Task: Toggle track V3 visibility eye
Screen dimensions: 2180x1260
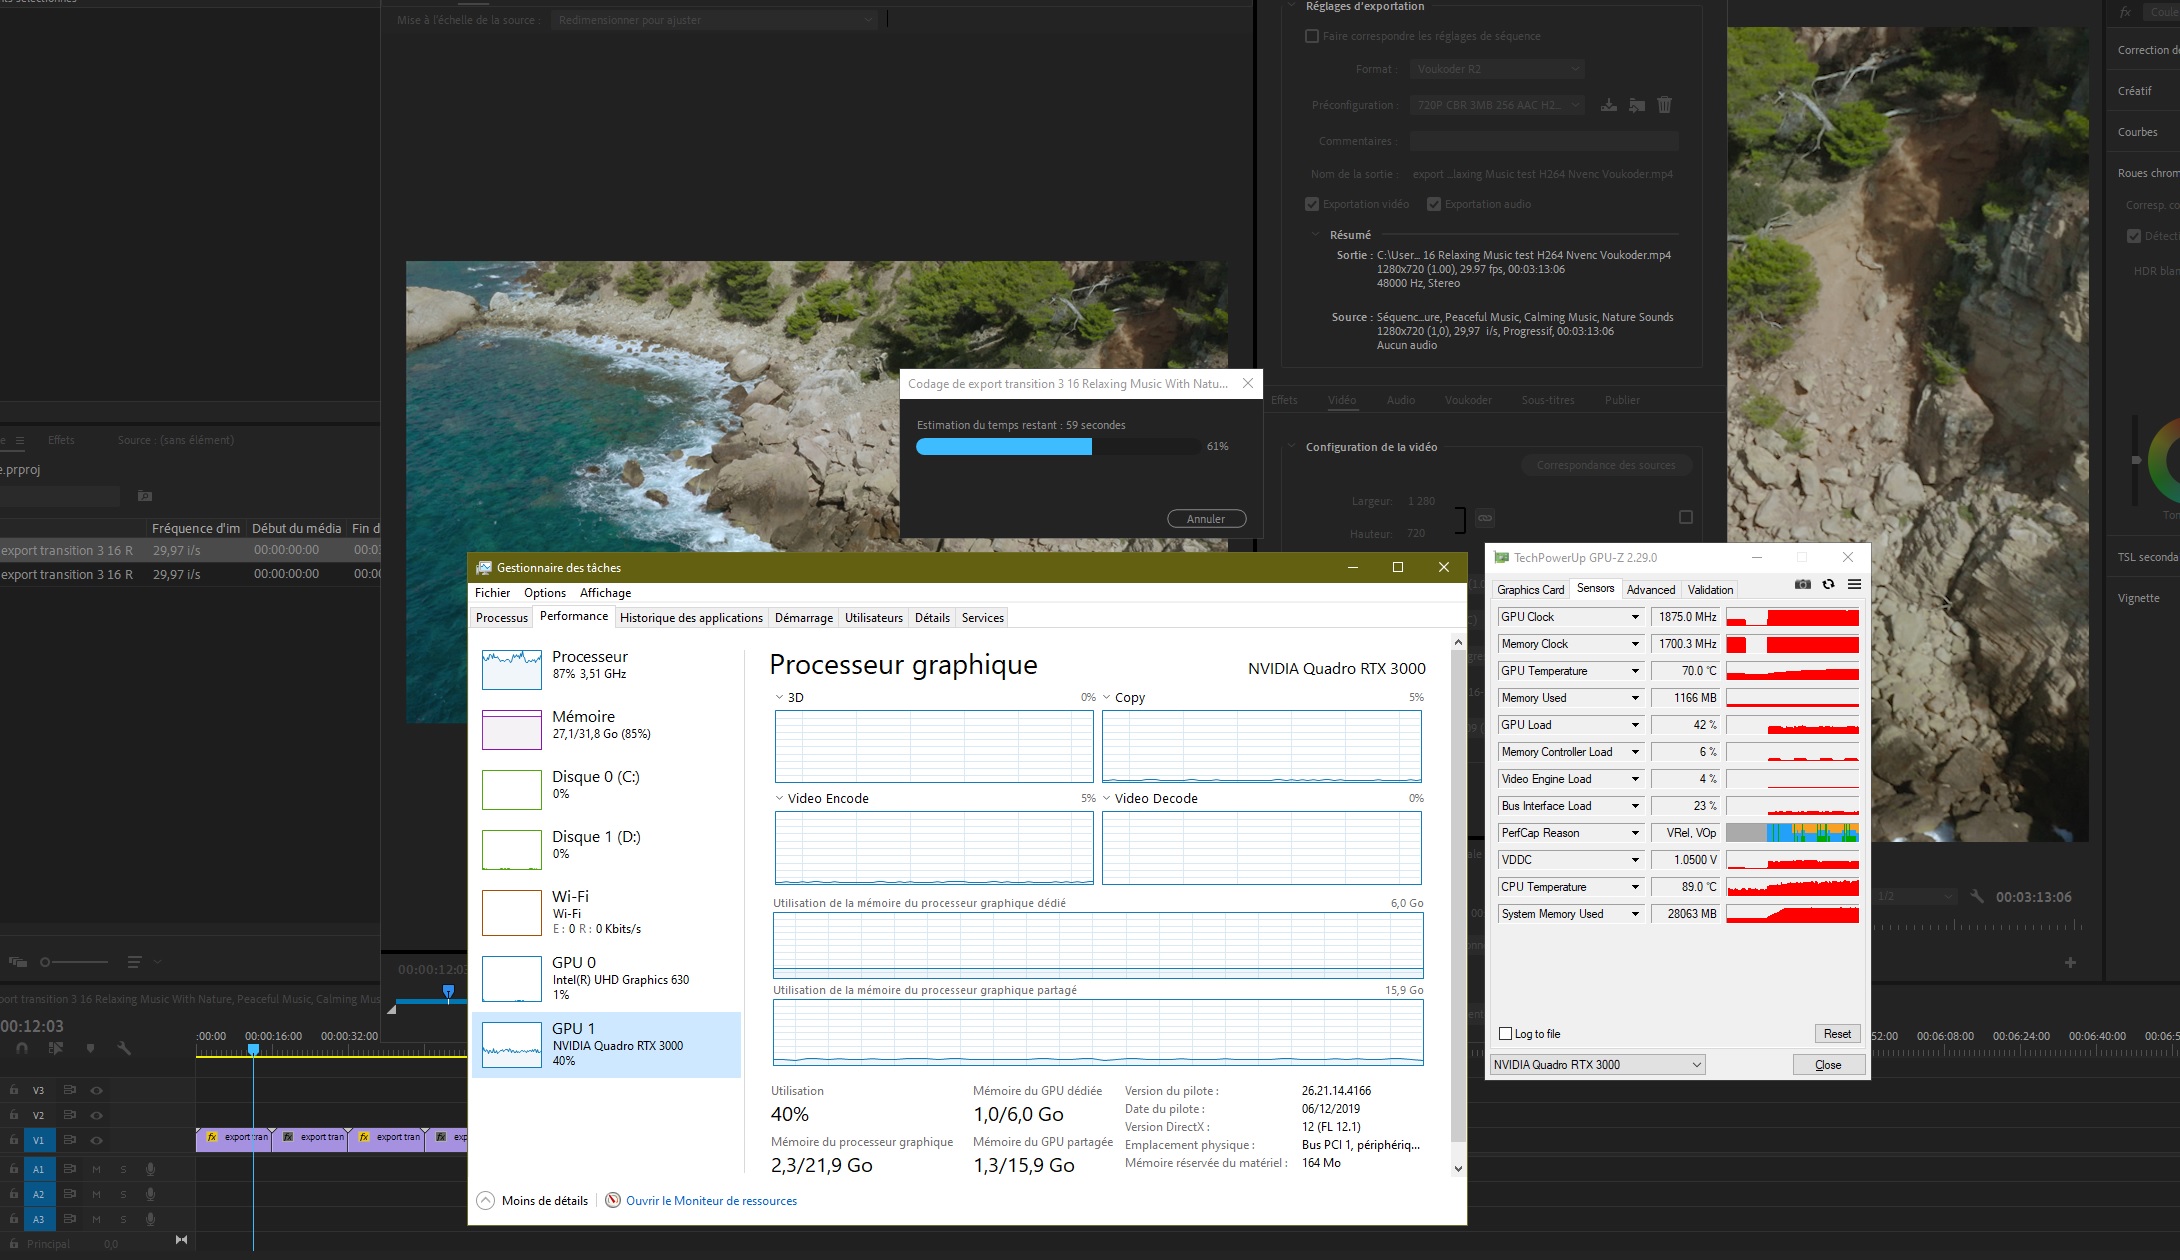Action: click(x=97, y=1090)
